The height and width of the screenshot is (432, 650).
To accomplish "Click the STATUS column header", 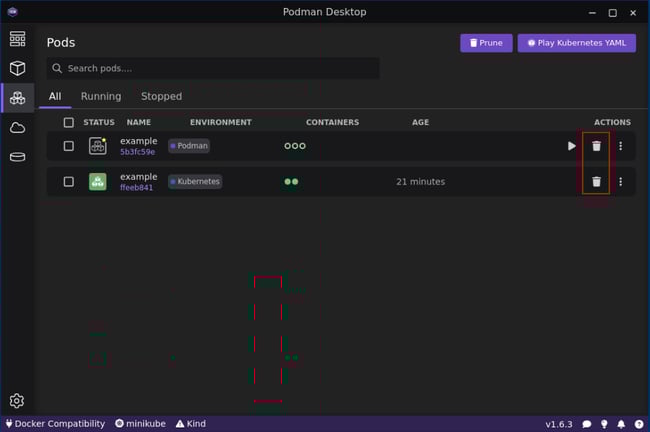I will pos(99,122).
